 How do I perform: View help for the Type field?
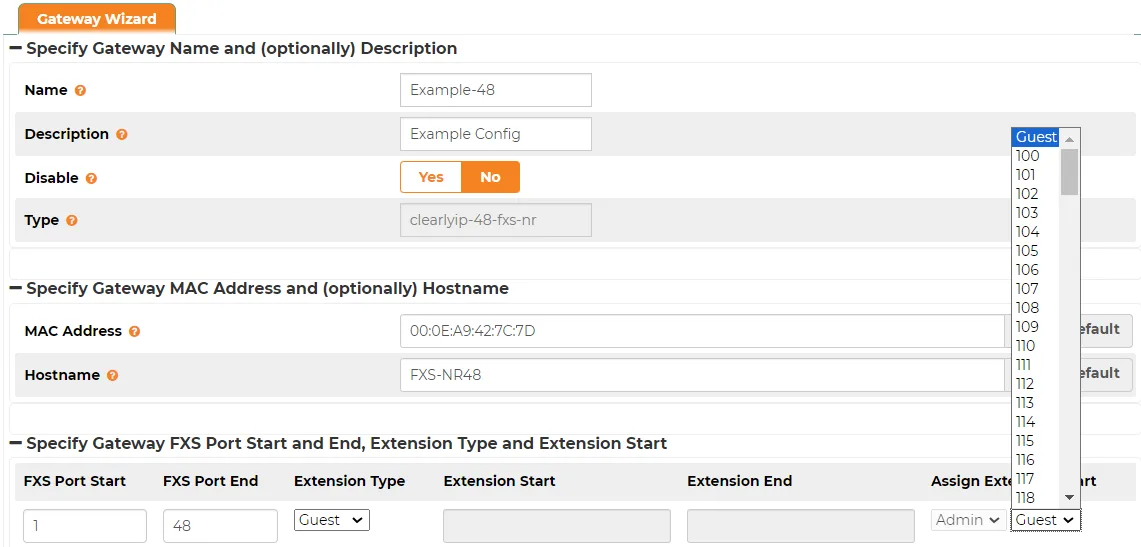click(71, 220)
